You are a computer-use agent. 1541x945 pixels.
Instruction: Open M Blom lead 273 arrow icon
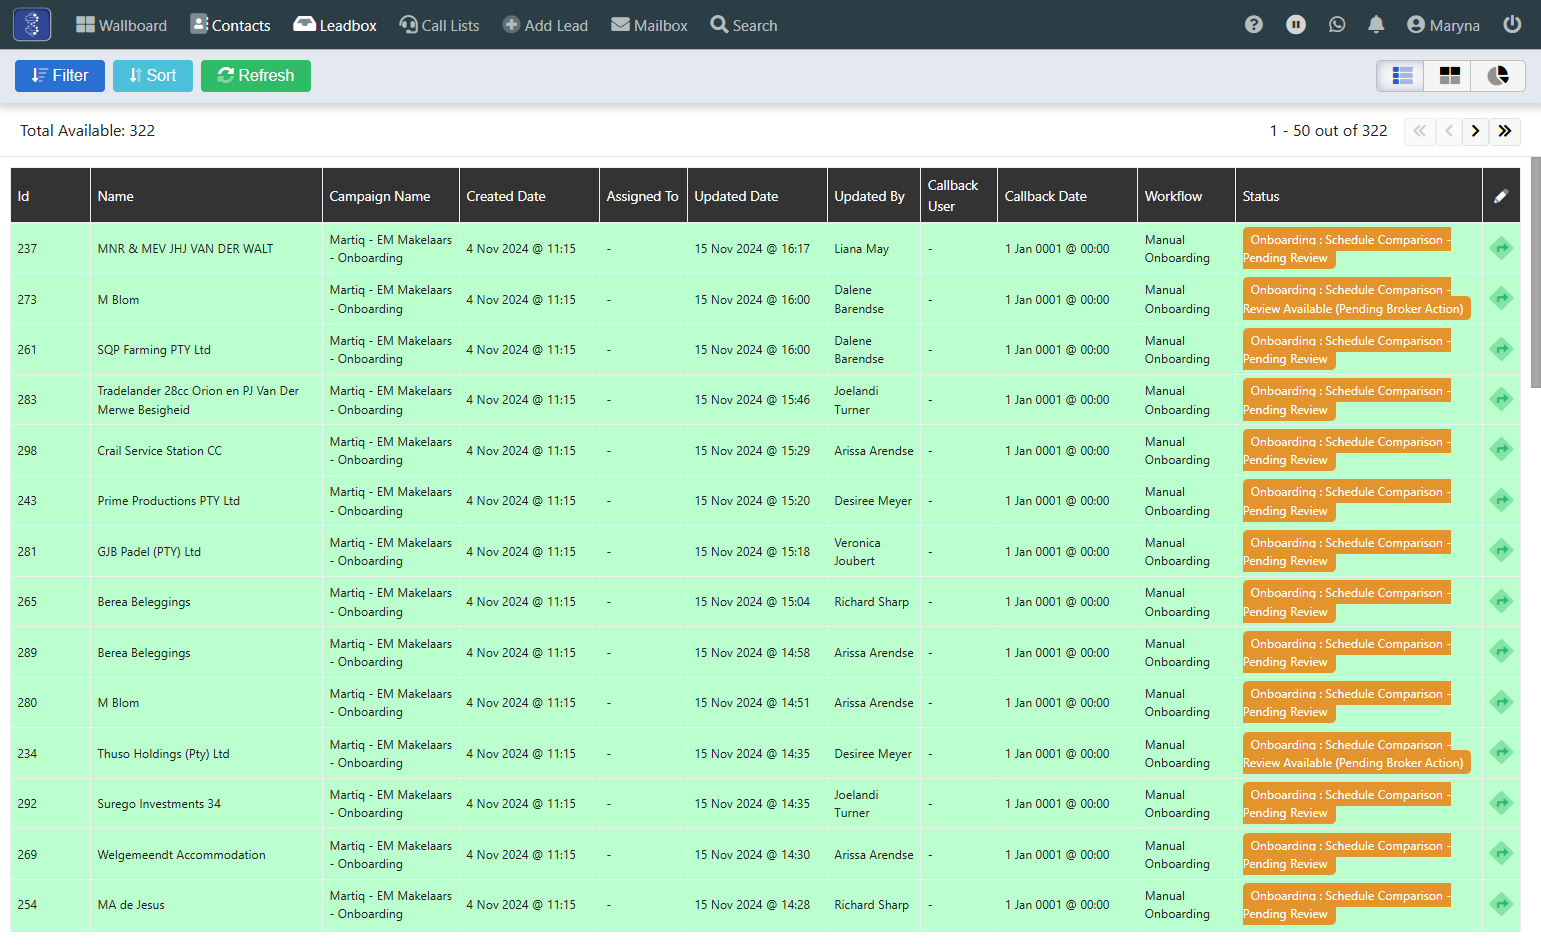1501,299
